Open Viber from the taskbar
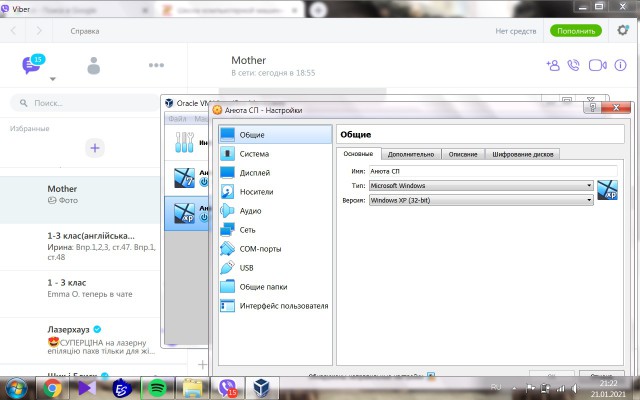 (227, 388)
